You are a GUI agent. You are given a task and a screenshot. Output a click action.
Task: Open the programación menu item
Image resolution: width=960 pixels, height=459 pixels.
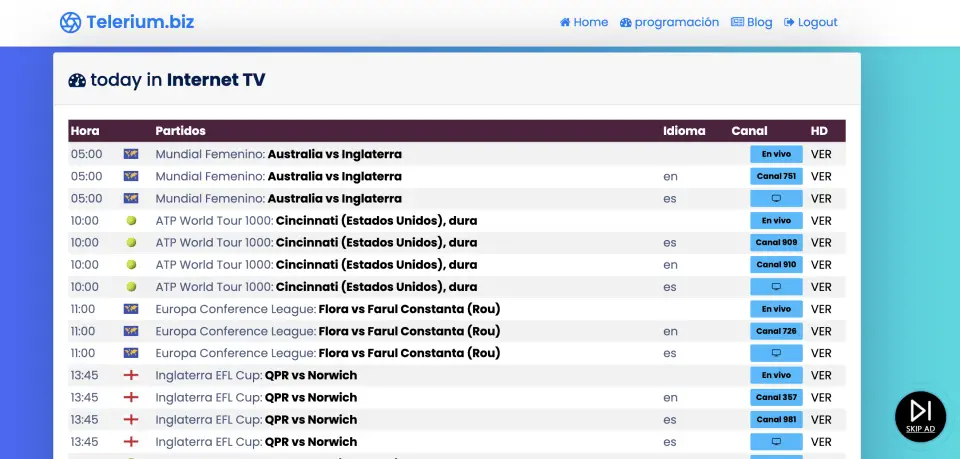click(669, 22)
